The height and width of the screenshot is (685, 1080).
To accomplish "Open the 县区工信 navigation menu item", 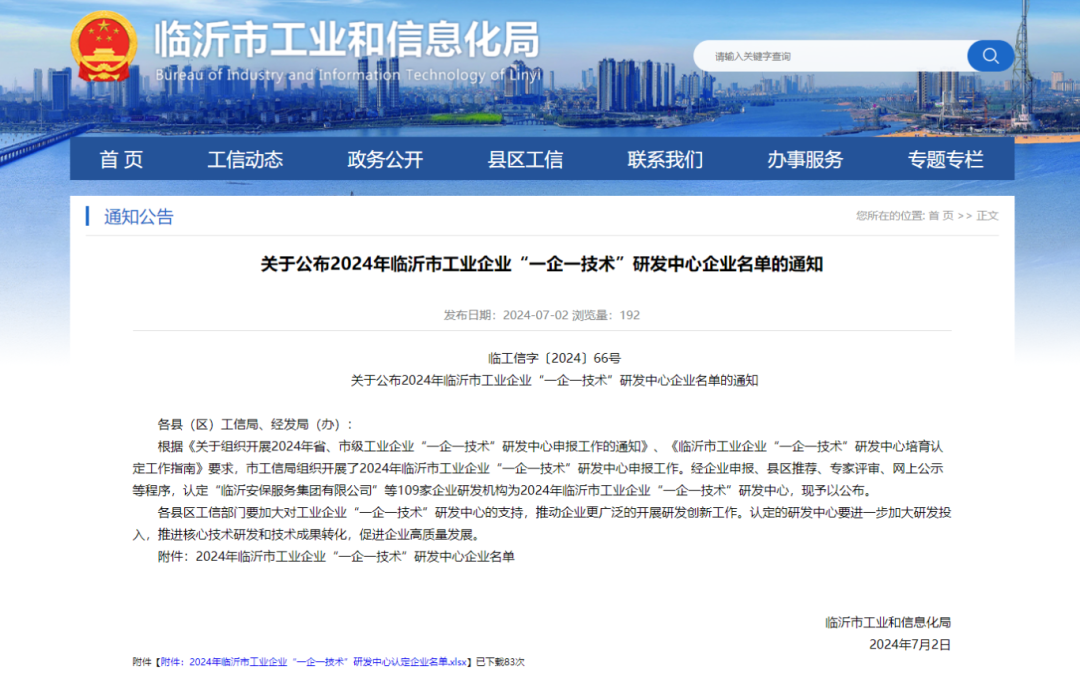I will [526, 160].
